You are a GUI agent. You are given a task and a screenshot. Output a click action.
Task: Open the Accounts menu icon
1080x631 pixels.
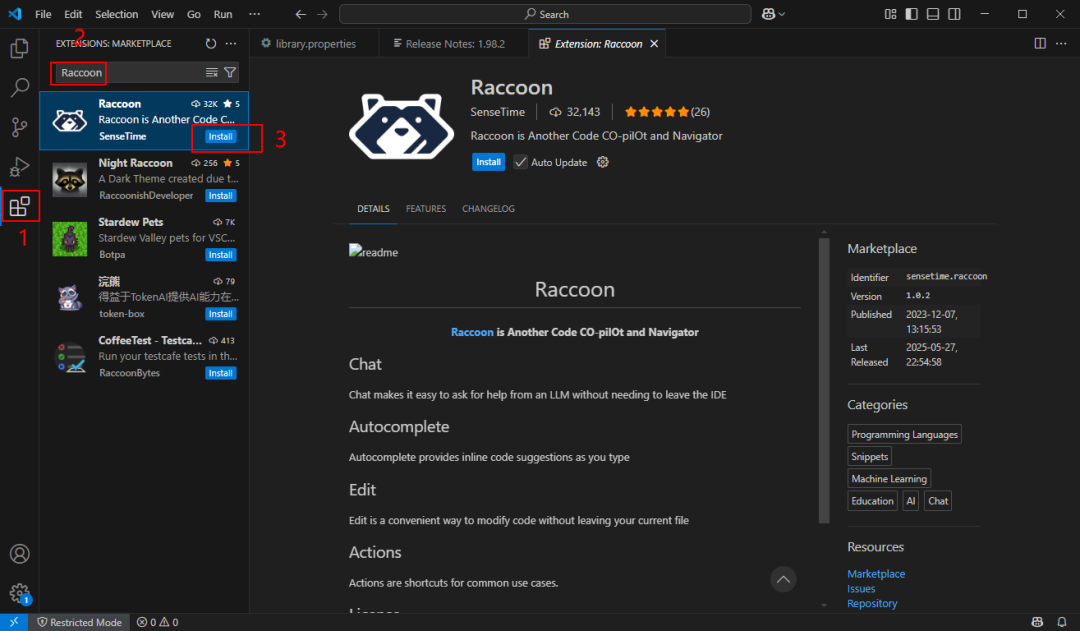19,554
